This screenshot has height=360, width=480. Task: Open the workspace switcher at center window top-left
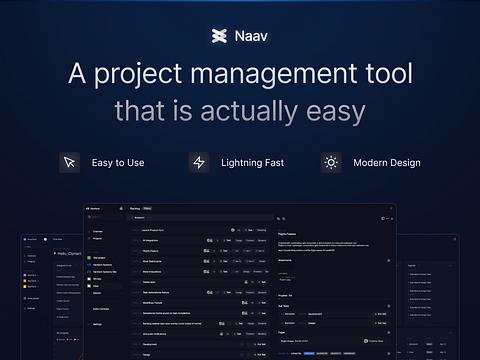click(93, 209)
